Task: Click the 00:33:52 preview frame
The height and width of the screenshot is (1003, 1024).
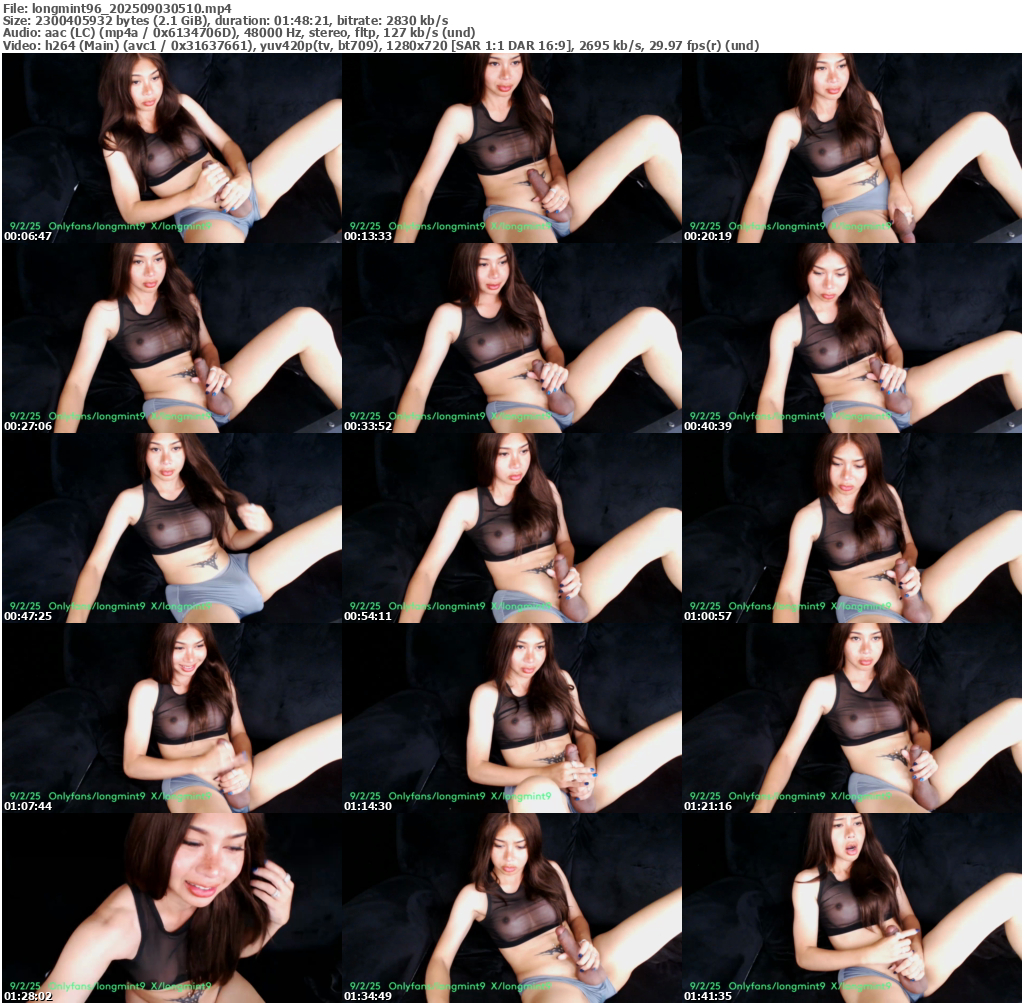Action: 511,337
